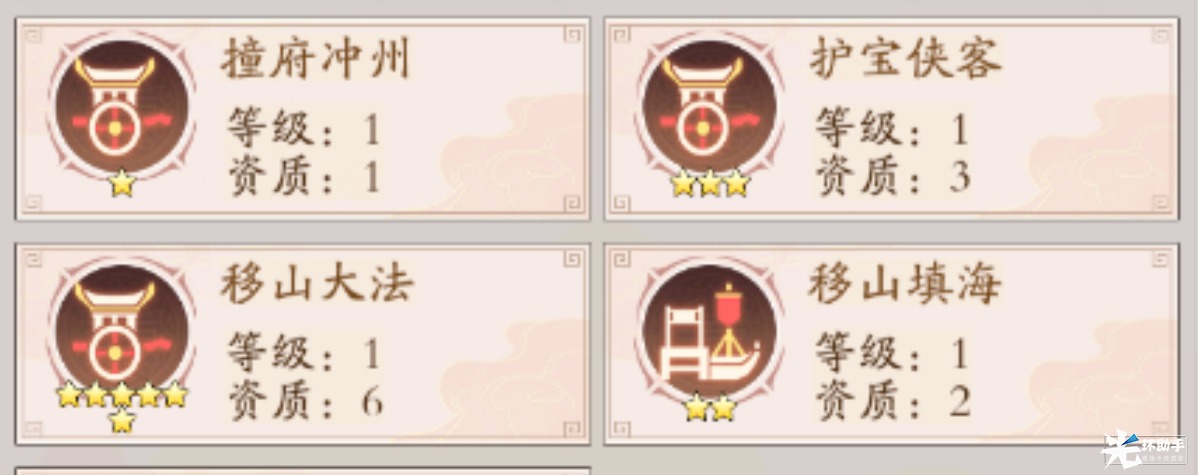Click 资质: 6 on the 移山大法 card
The width and height of the screenshot is (1198, 475).
[305, 401]
